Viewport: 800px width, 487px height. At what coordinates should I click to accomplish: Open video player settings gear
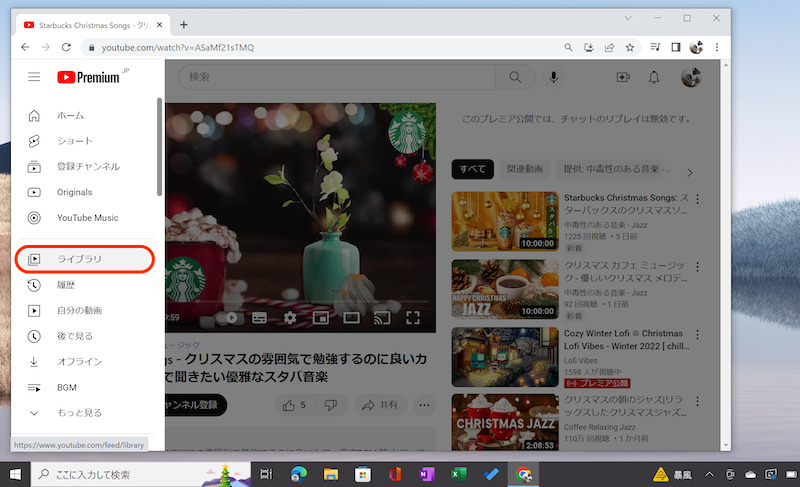coord(290,318)
